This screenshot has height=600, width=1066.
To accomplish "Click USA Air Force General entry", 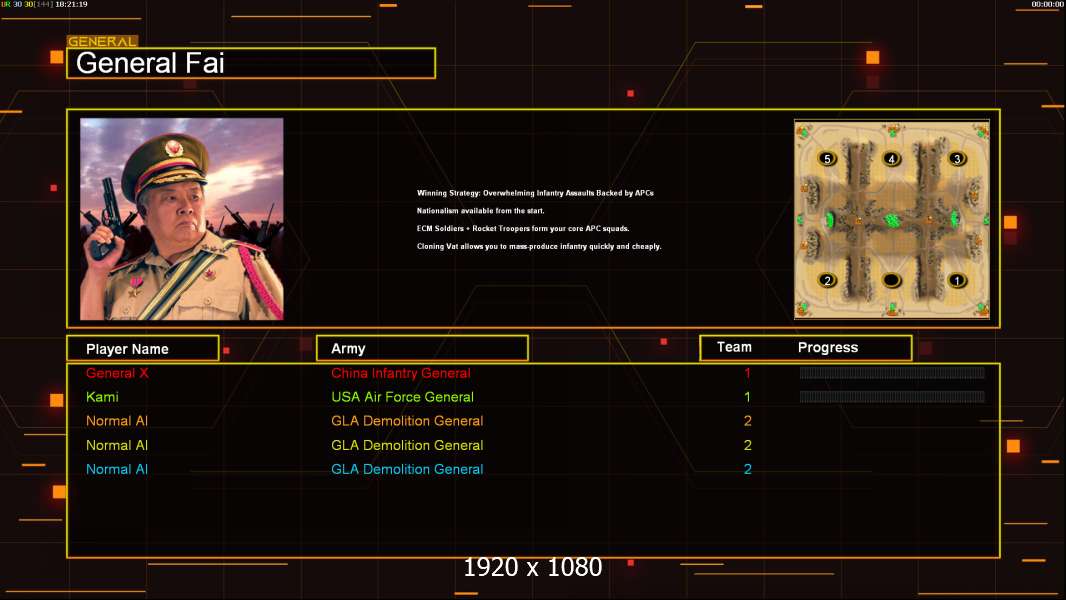I will tap(402, 397).
